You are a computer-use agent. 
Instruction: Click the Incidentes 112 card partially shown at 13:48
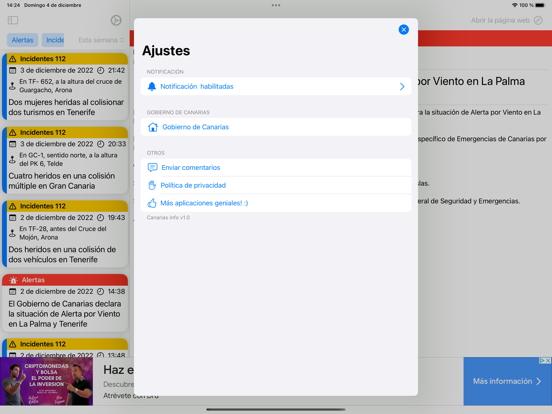coord(65,348)
